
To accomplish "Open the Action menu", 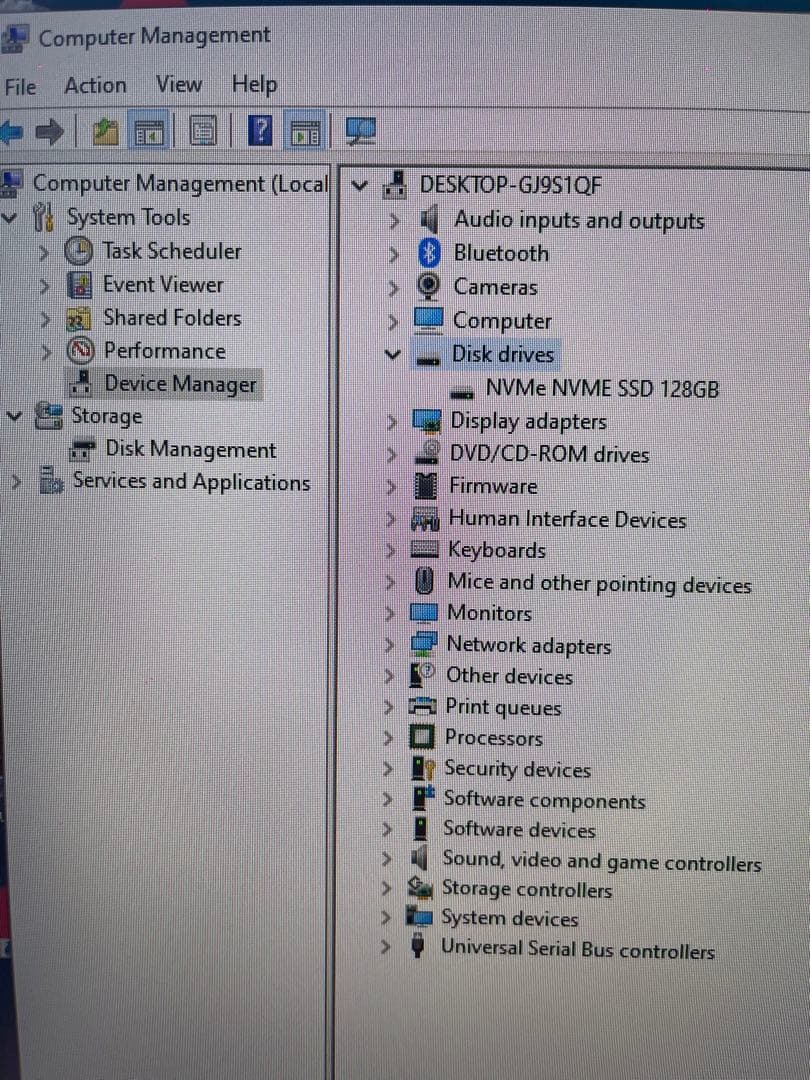I will click(x=95, y=86).
